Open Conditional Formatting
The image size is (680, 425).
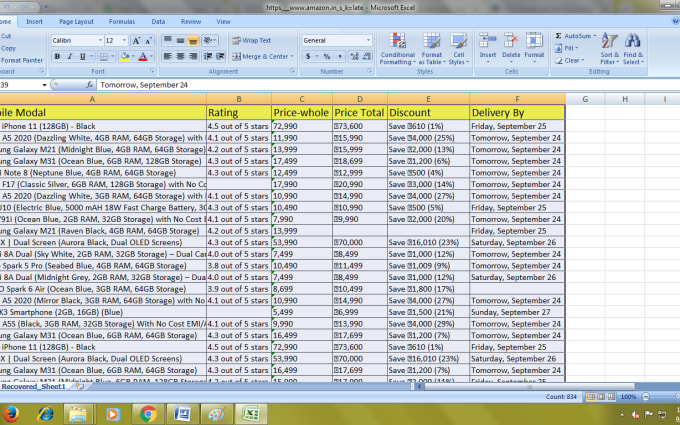pyautogui.click(x=397, y=49)
